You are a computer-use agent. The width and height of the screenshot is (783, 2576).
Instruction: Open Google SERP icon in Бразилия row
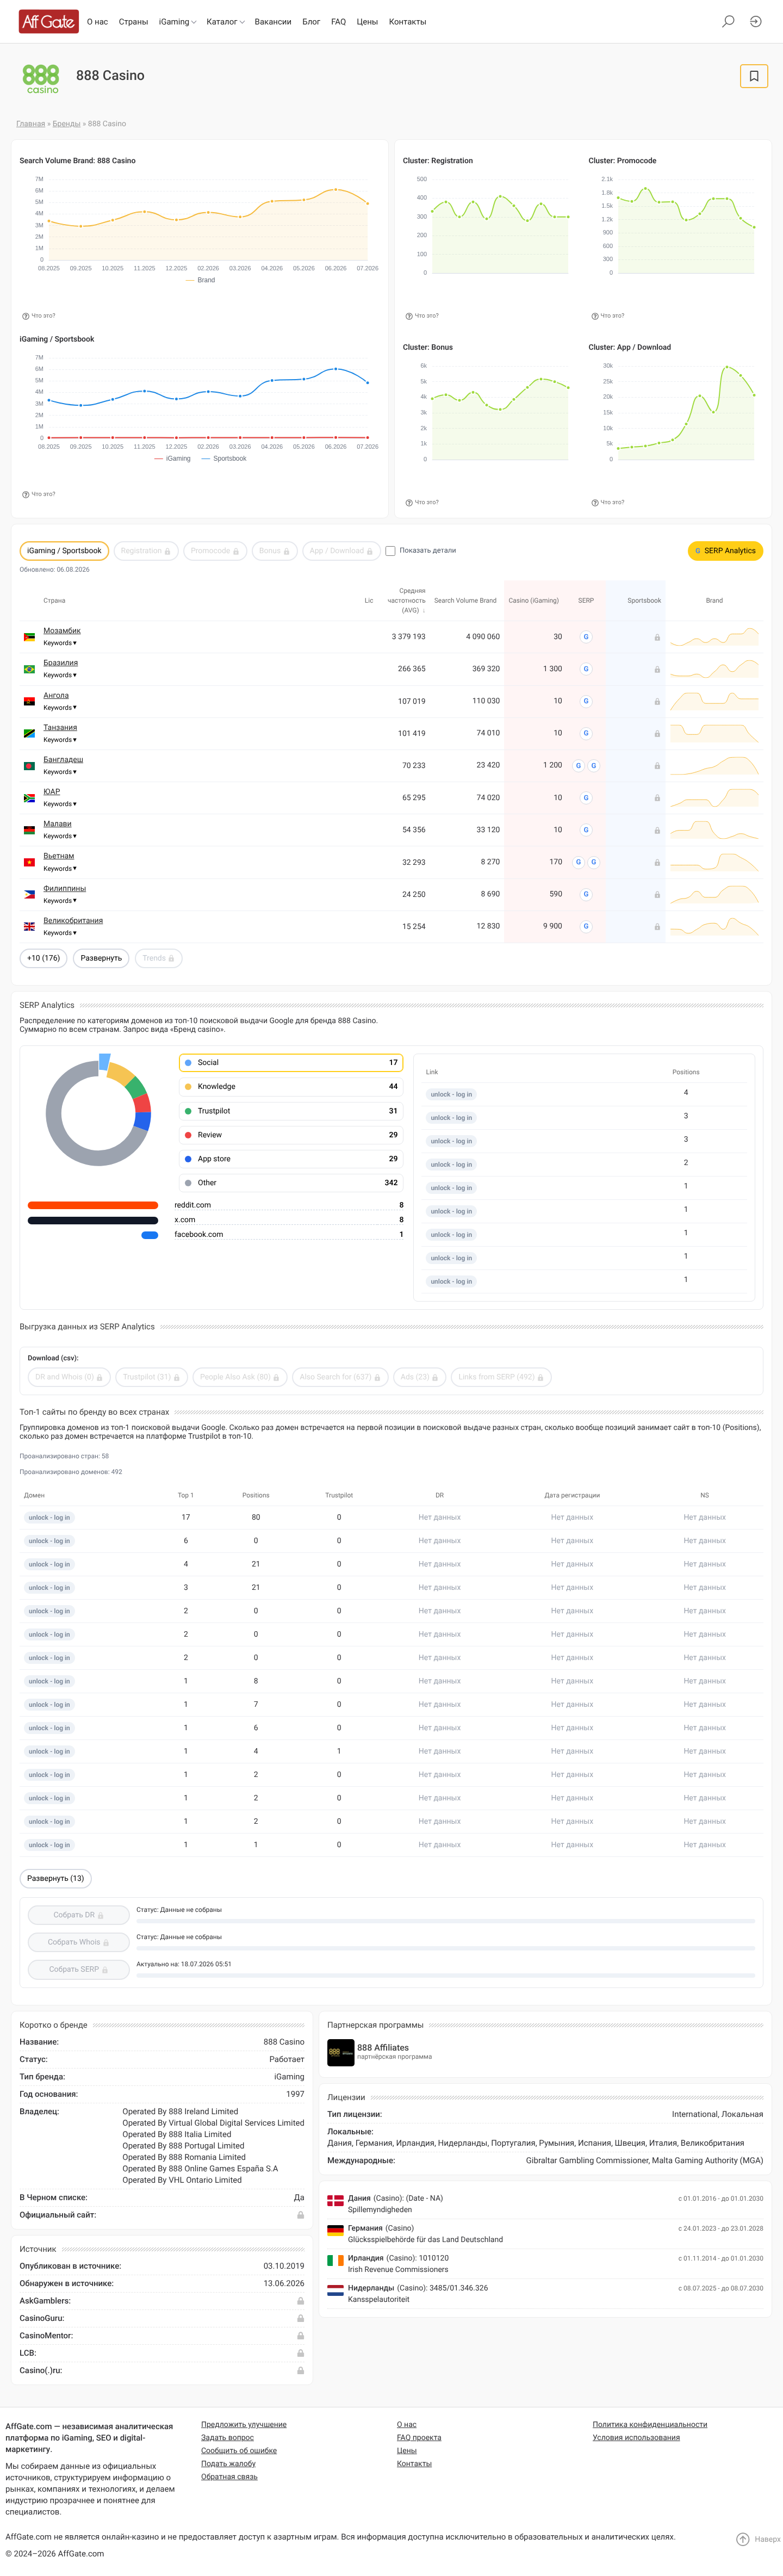click(x=586, y=669)
